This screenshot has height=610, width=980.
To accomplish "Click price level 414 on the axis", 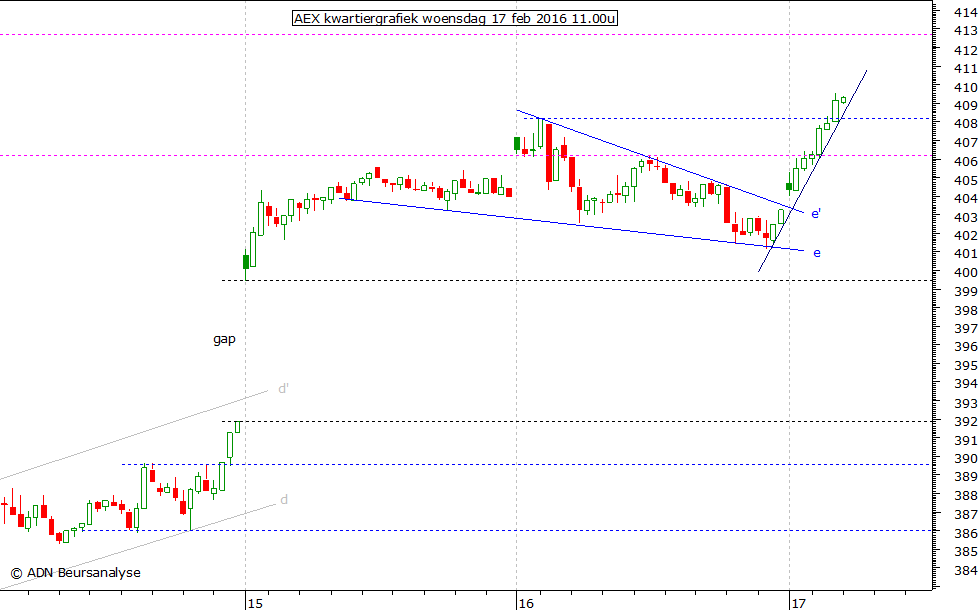I will point(966,12).
